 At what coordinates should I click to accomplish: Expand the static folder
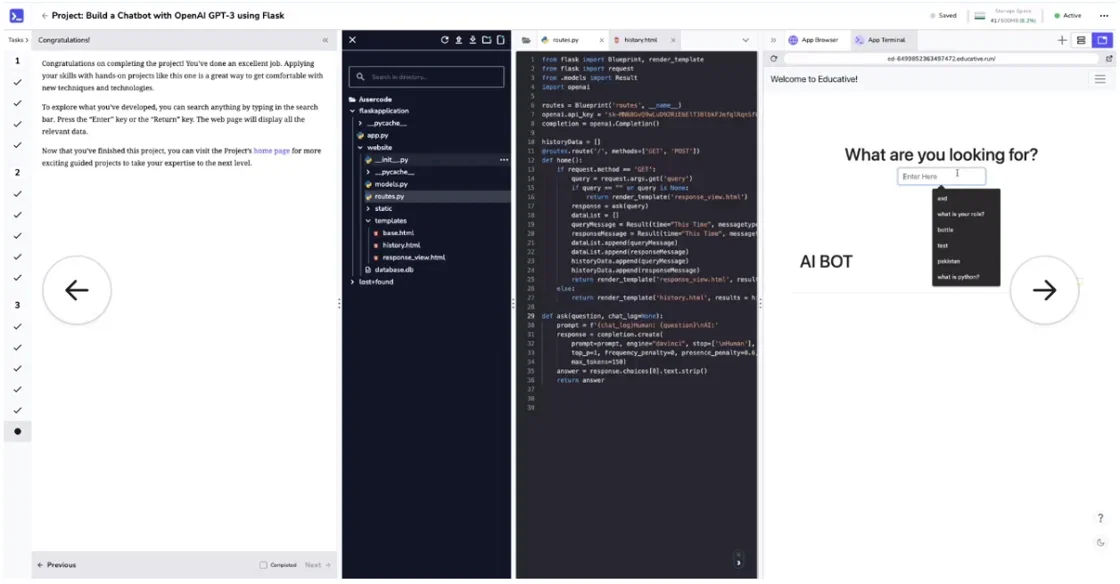point(369,208)
